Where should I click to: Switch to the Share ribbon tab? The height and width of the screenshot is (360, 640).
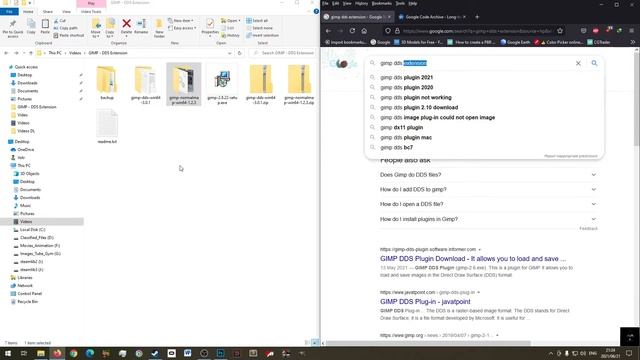48,11
